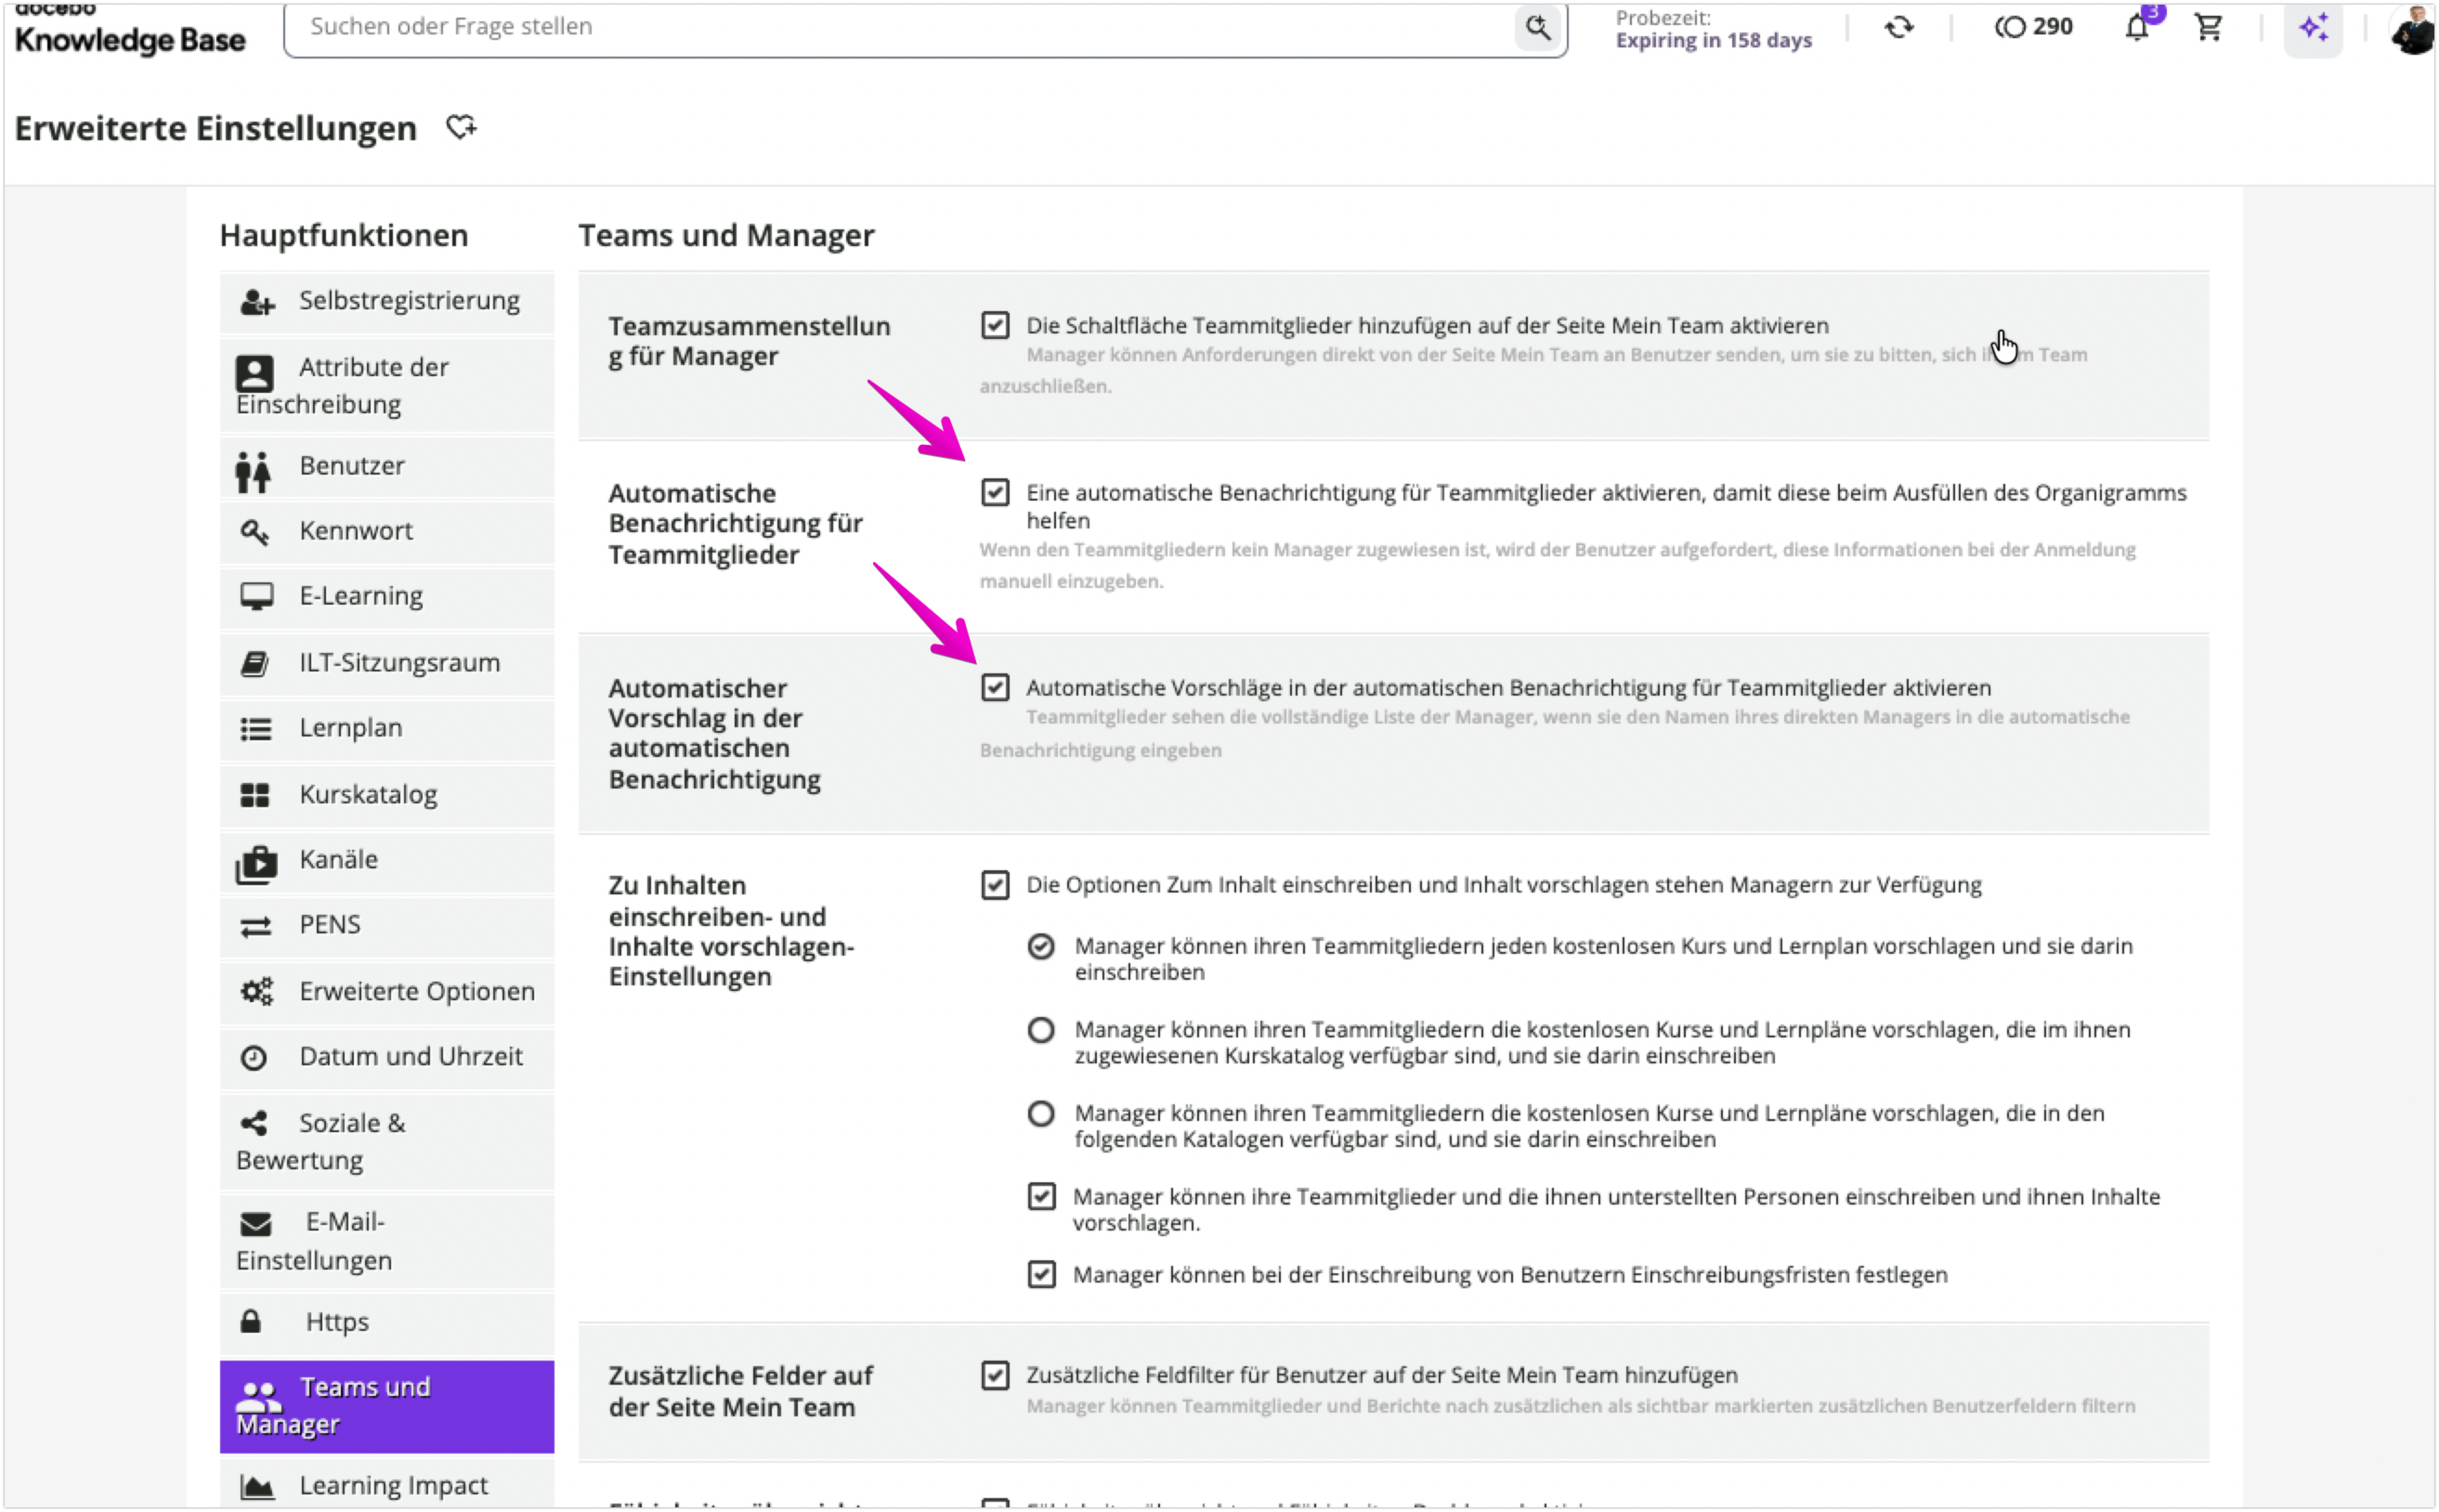Toggle Zum Inhalt einschreiben options checkbox
2439x1512 pixels.
(995, 885)
